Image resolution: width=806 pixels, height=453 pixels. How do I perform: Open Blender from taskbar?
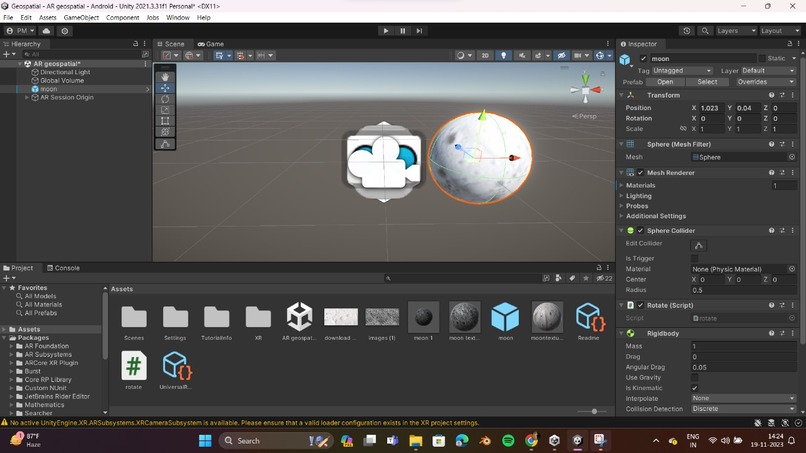485,441
